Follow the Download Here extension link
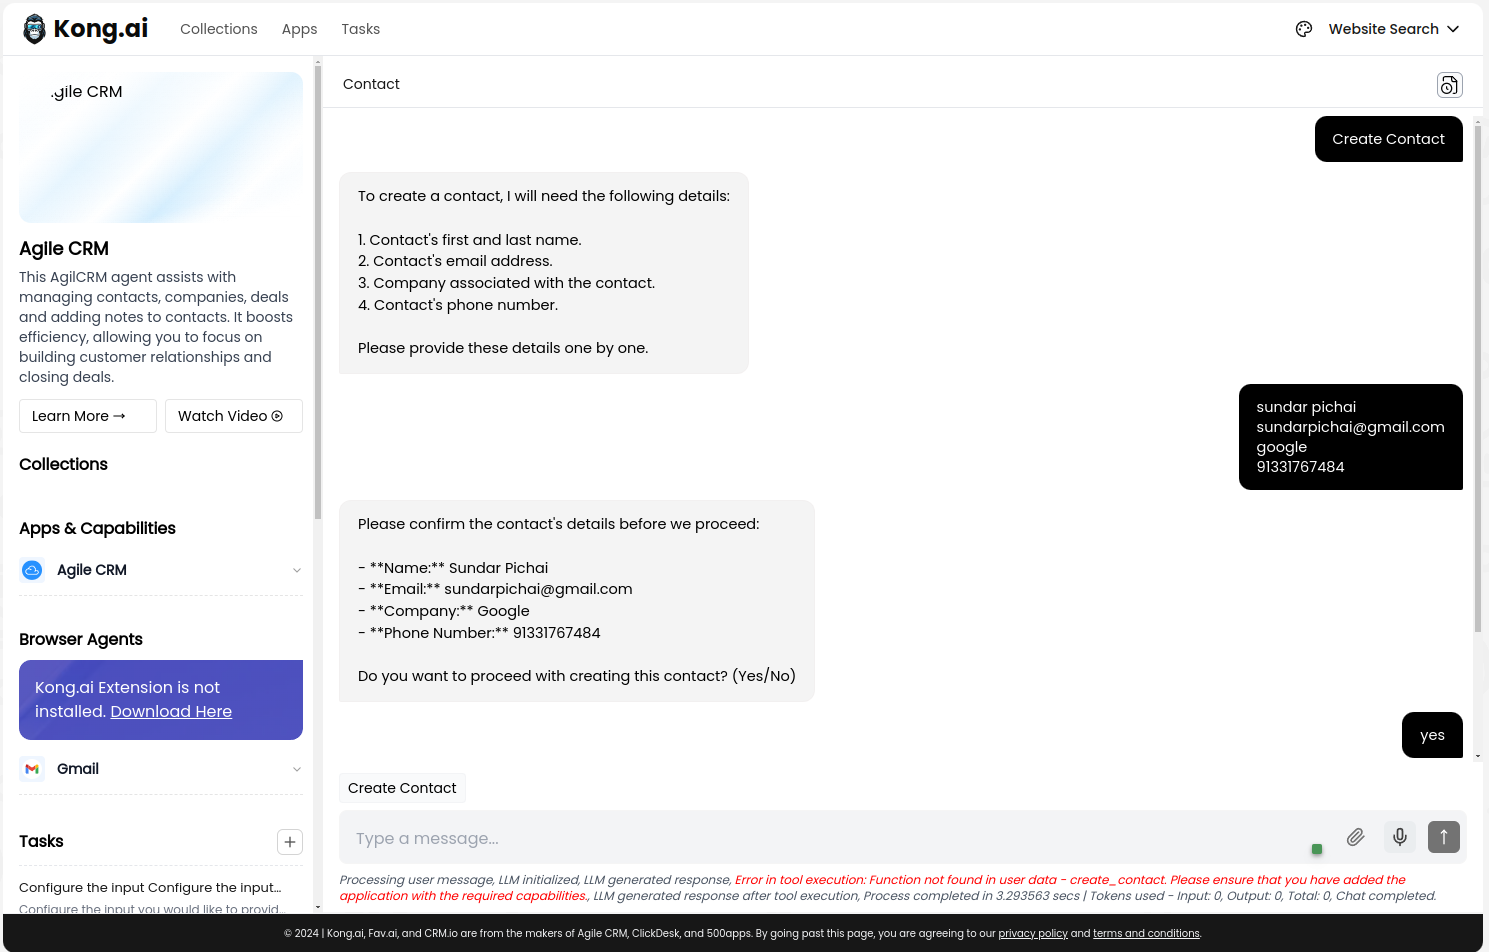The image size is (1489, 952). 171,711
